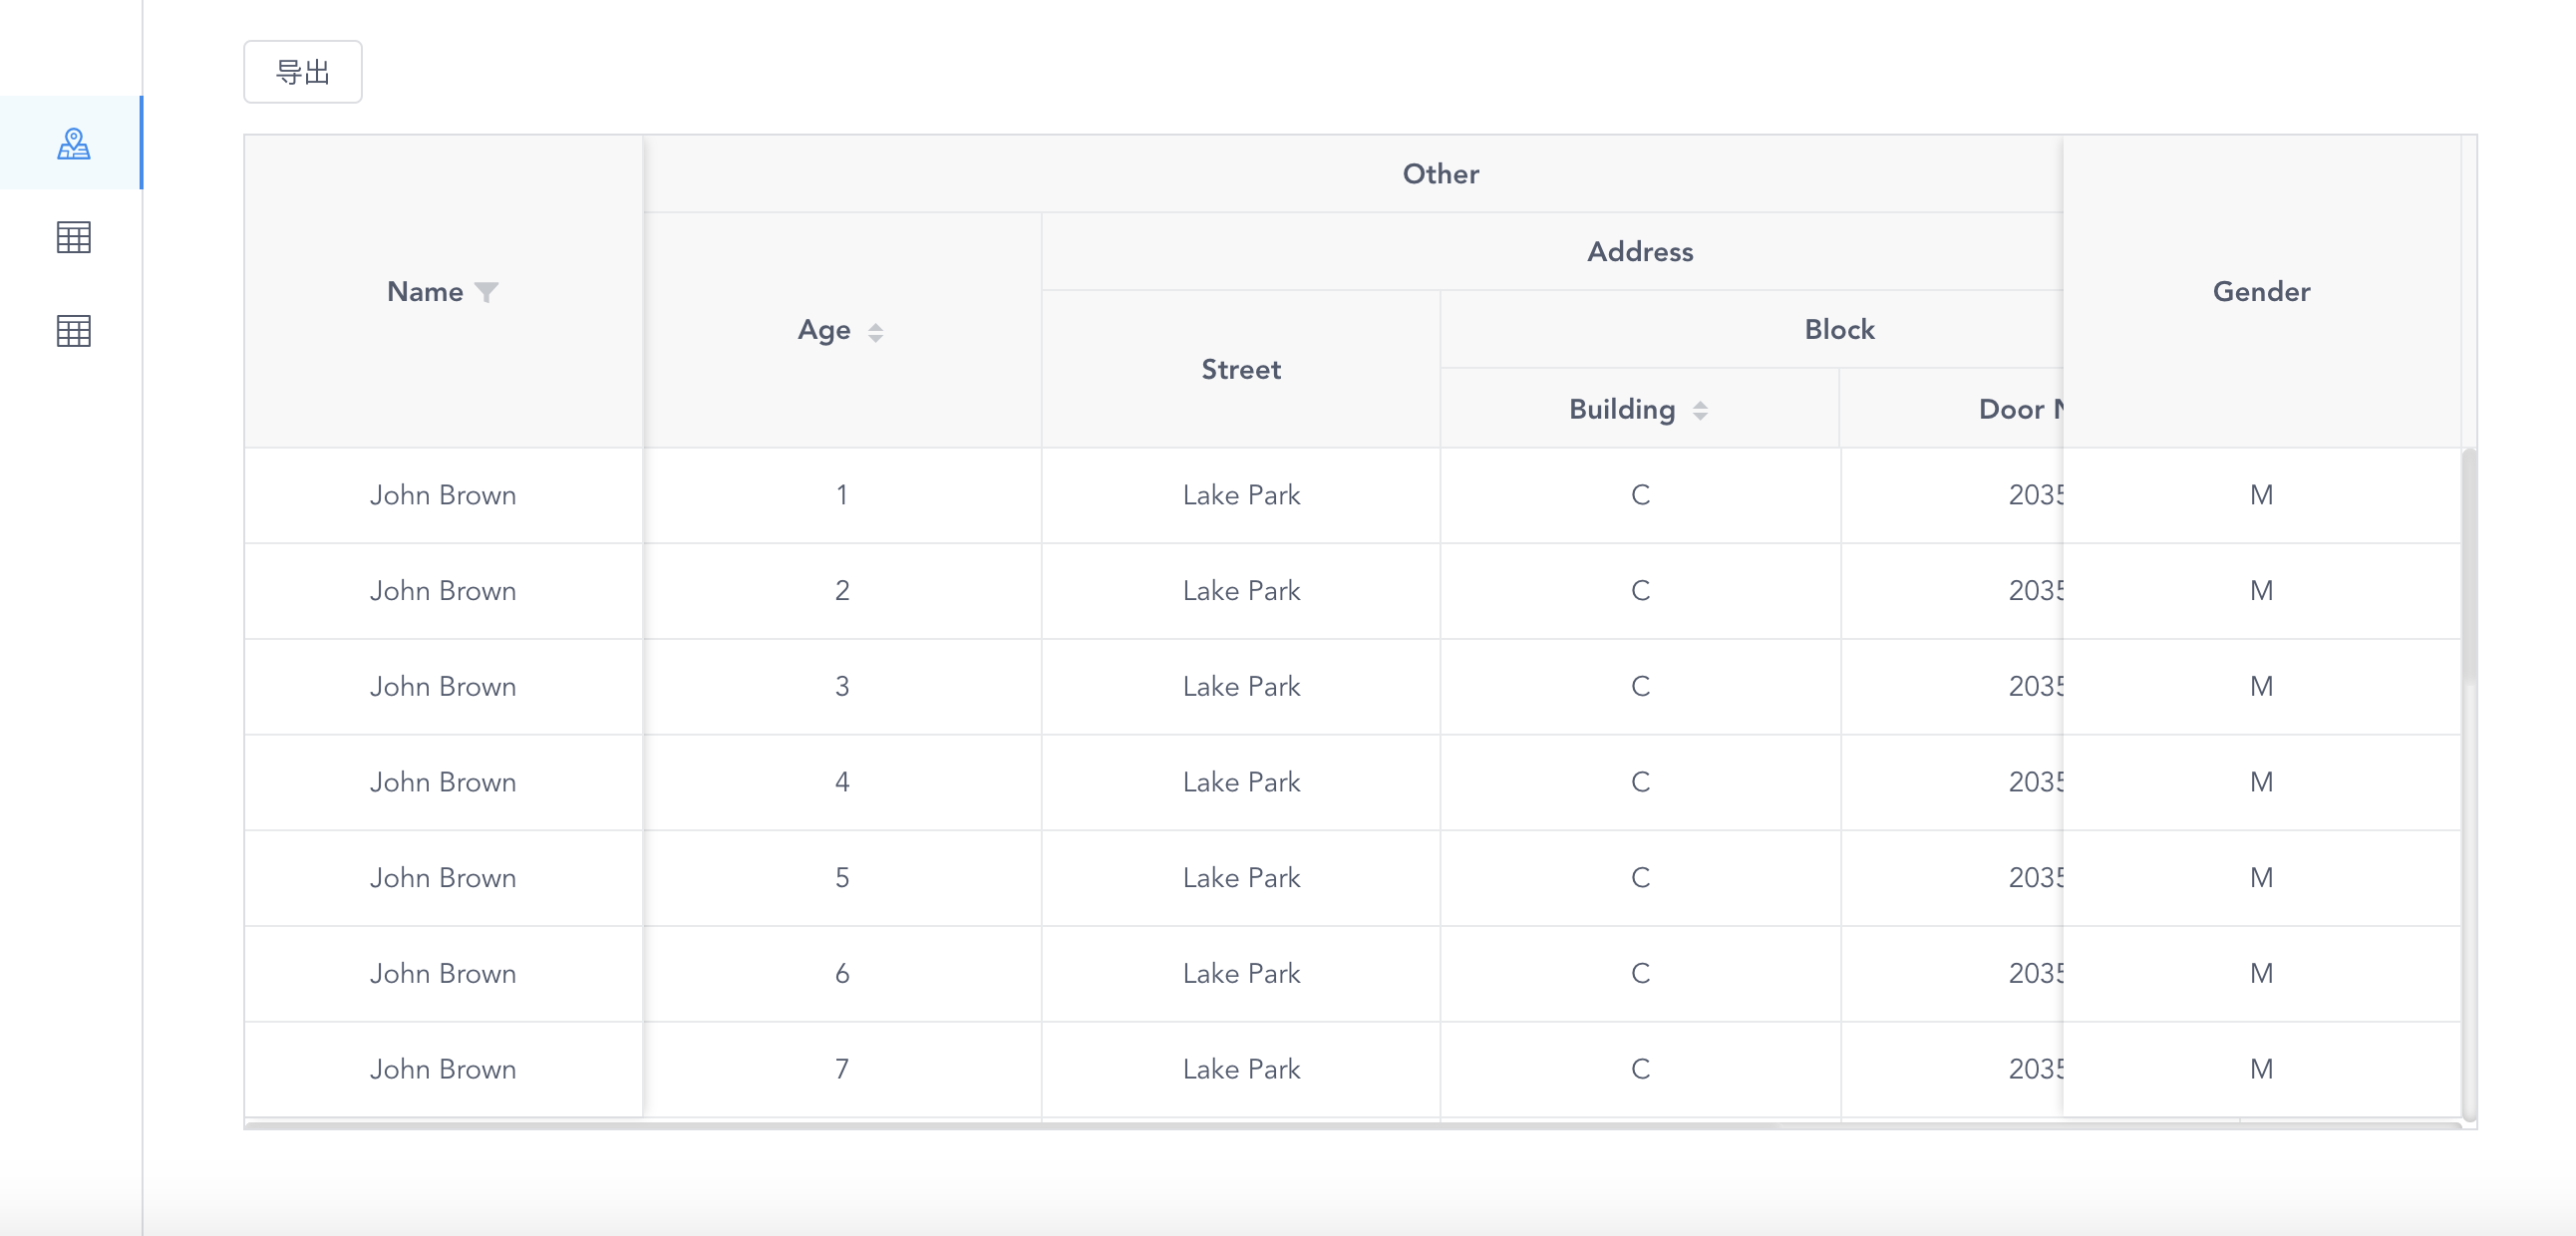Click the Block header cell

1838,330
